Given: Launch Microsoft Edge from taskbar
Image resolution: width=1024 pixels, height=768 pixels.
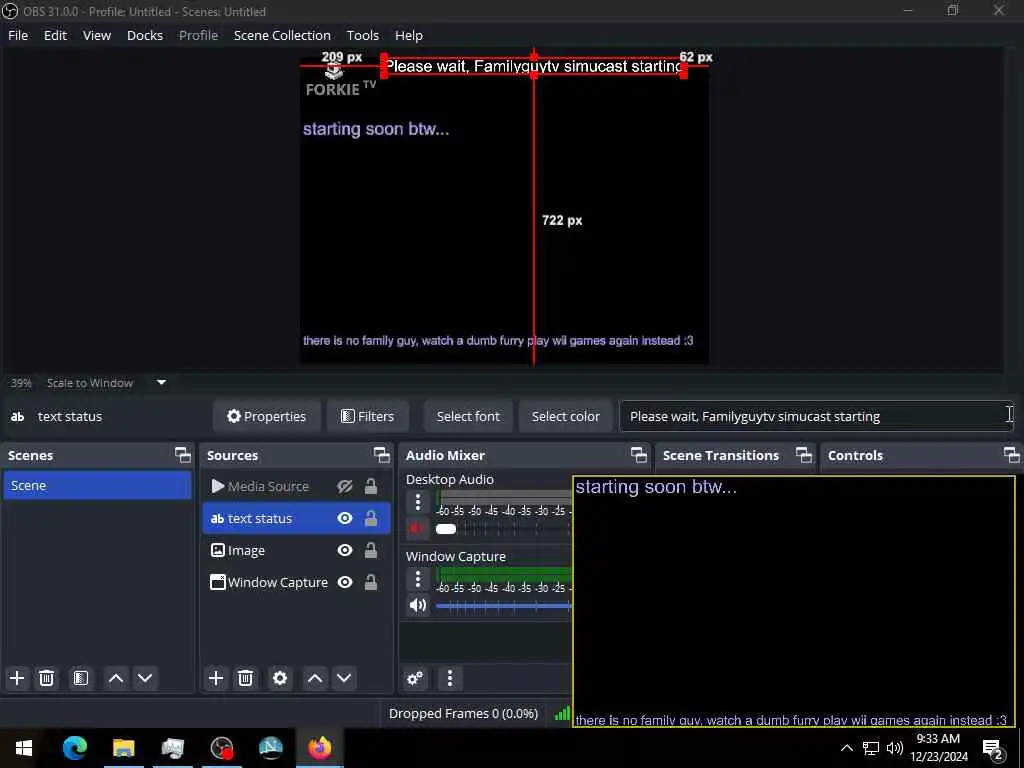Looking at the screenshot, I should [x=74, y=748].
